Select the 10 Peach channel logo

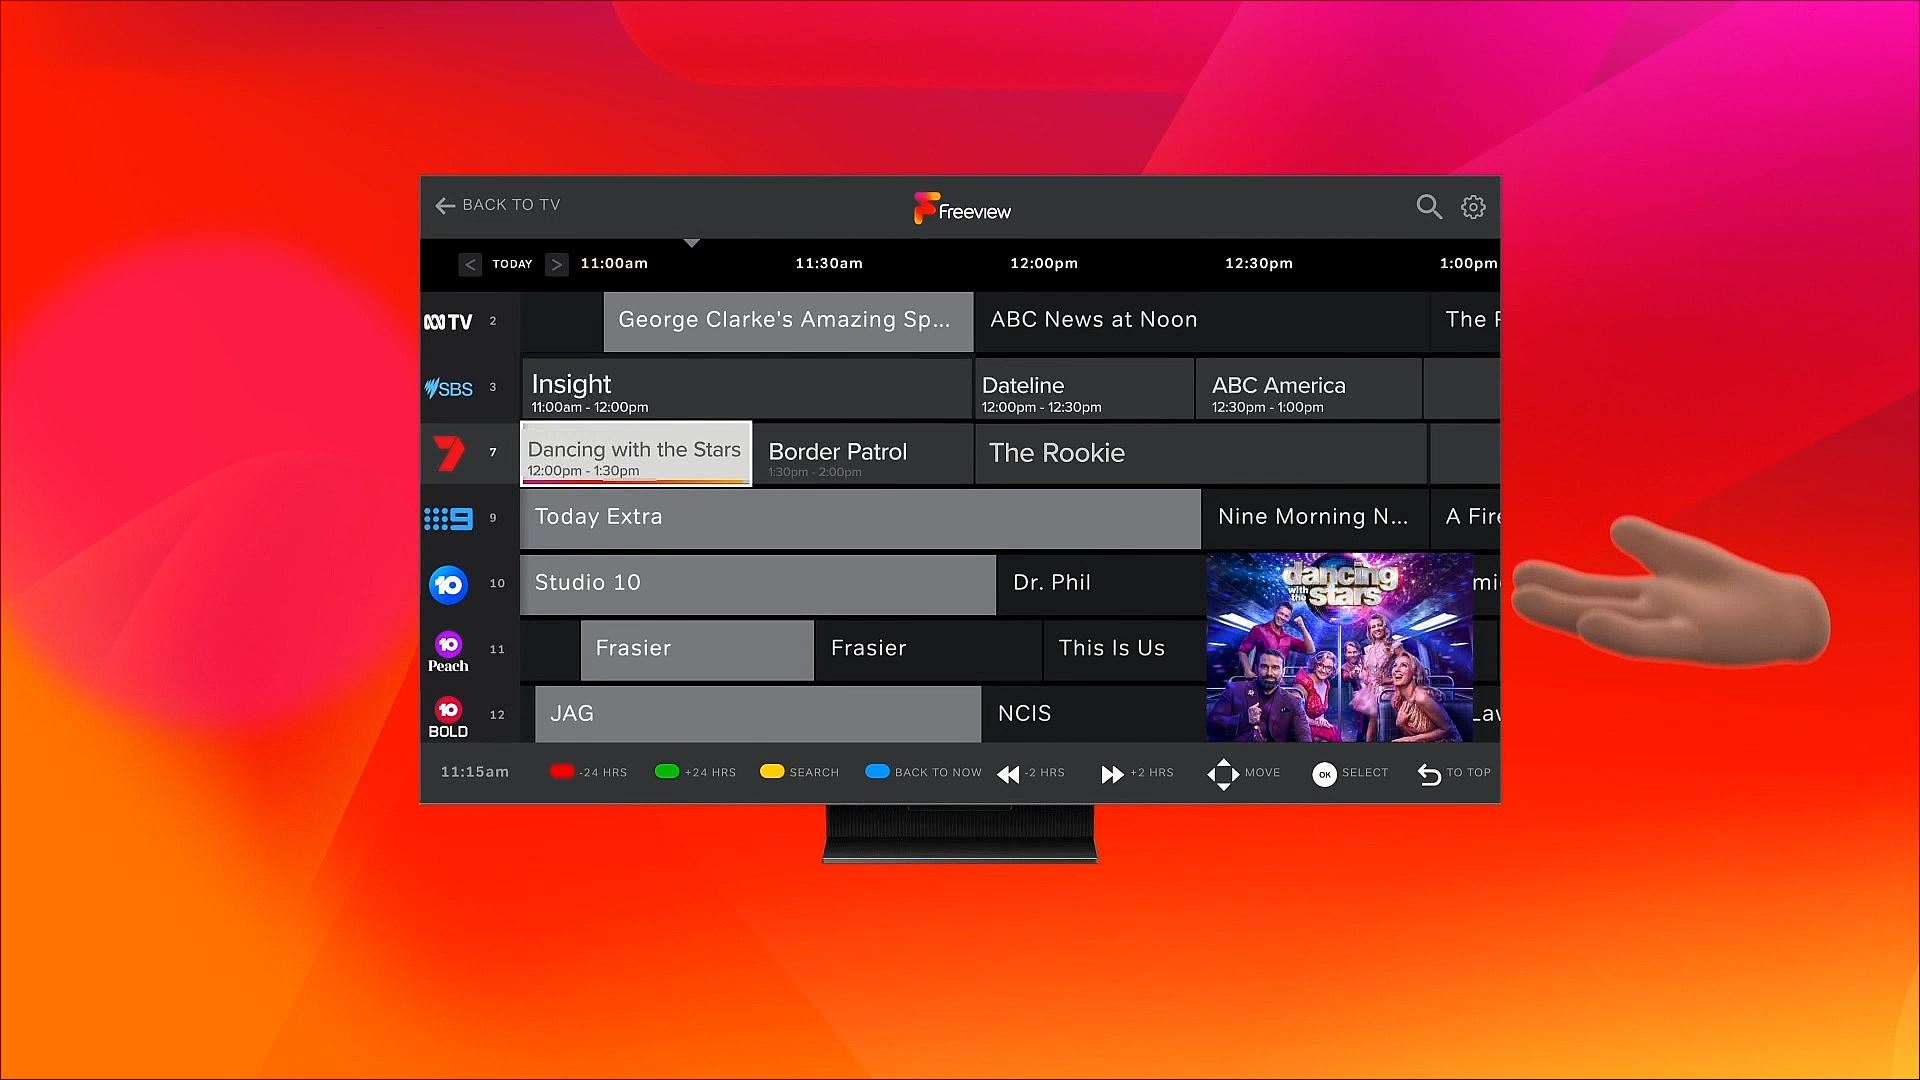coord(448,651)
